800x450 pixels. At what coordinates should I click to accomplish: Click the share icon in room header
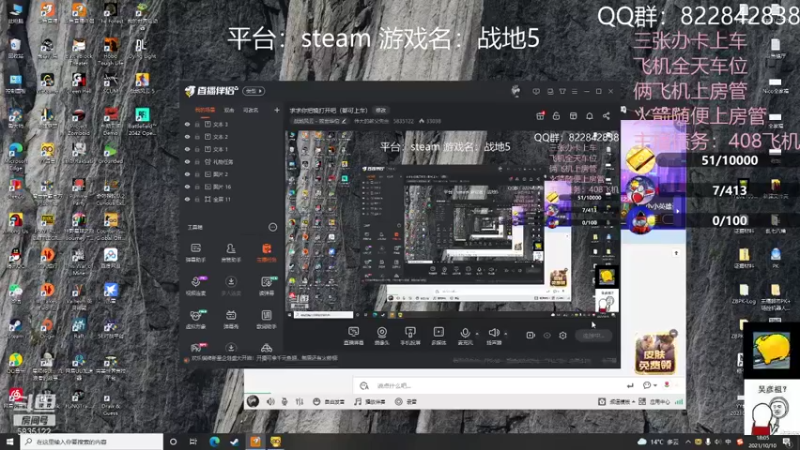606,116
